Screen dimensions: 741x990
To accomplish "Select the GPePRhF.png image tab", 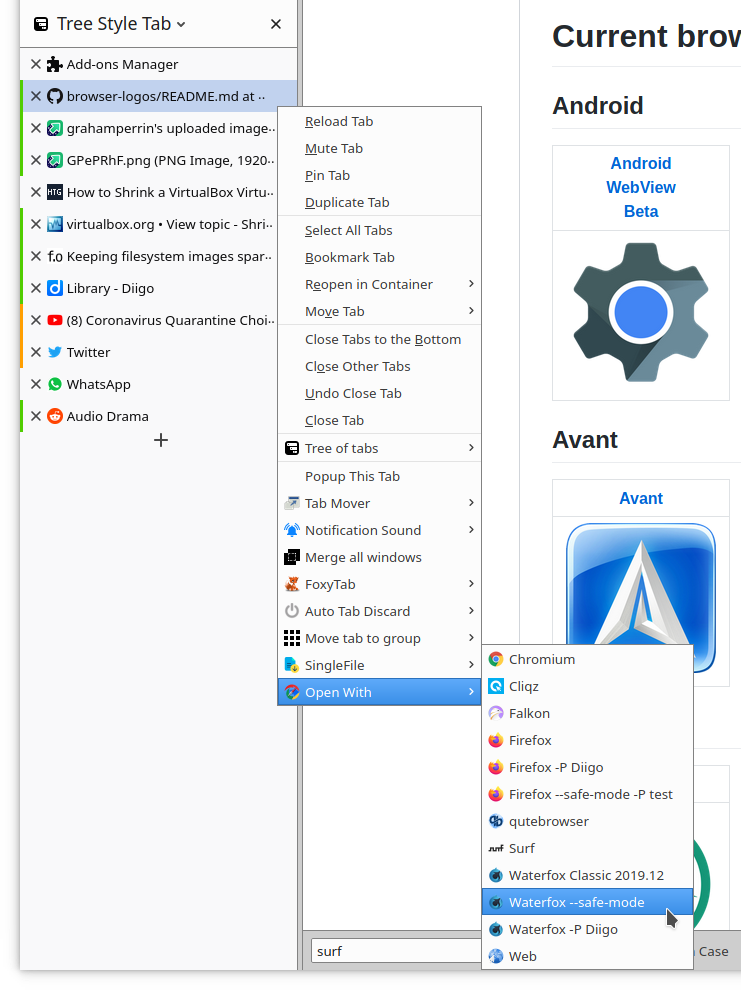I will (159, 160).
